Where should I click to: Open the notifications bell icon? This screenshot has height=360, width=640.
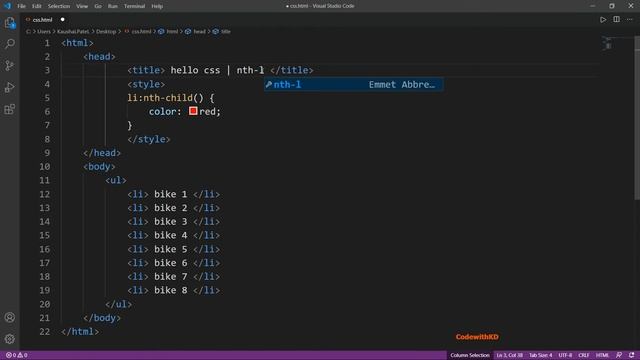tap(631, 355)
